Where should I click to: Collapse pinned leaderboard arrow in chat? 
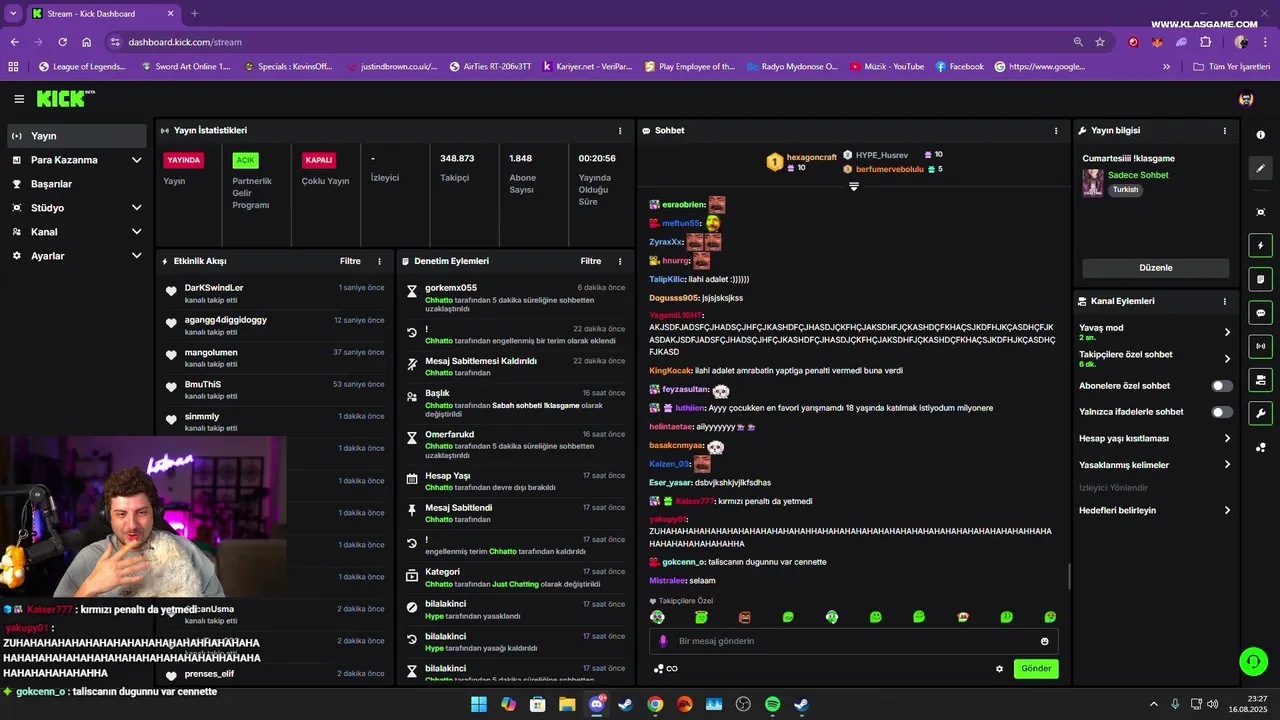(854, 186)
